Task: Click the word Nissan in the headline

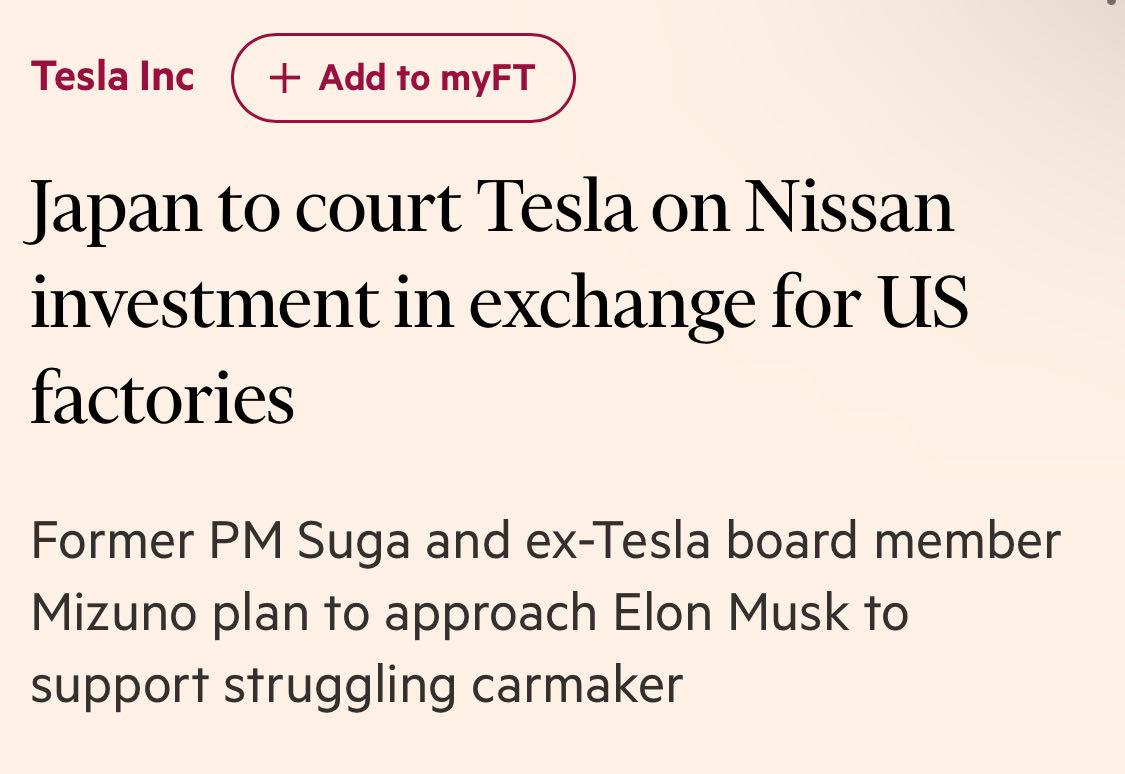Action: point(849,208)
